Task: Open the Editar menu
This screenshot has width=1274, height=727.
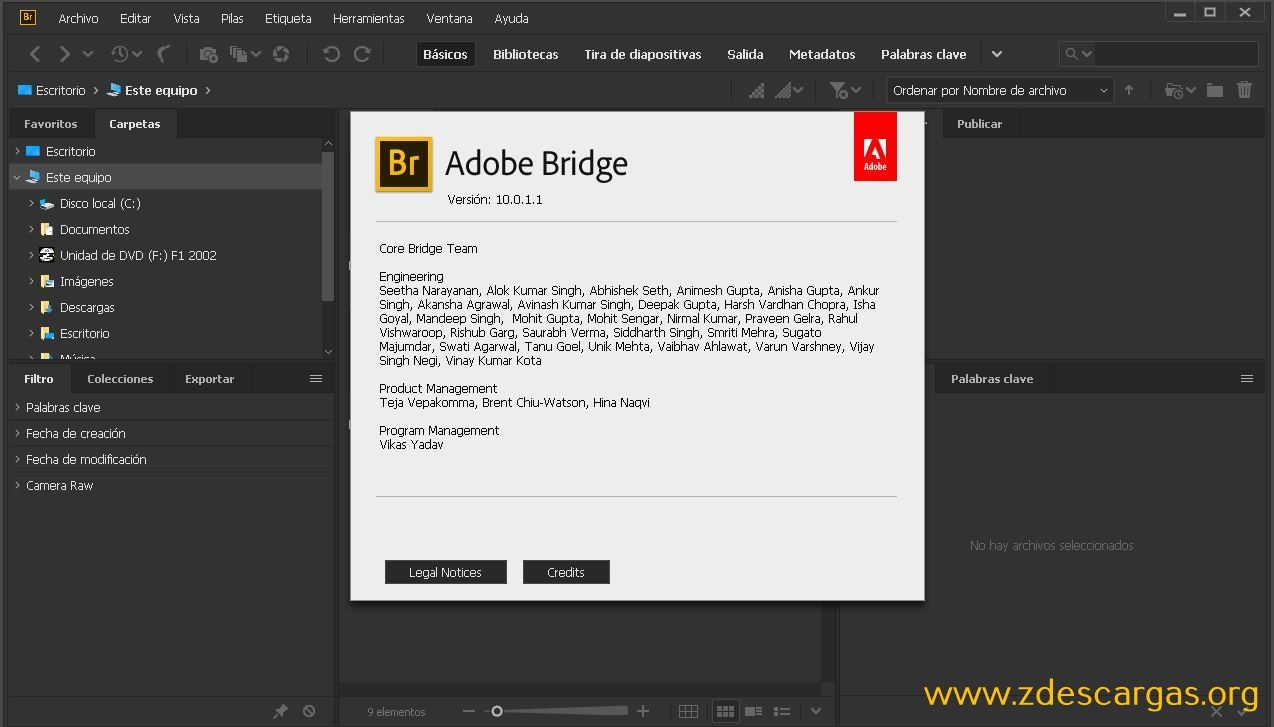Action: click(135, 18)
